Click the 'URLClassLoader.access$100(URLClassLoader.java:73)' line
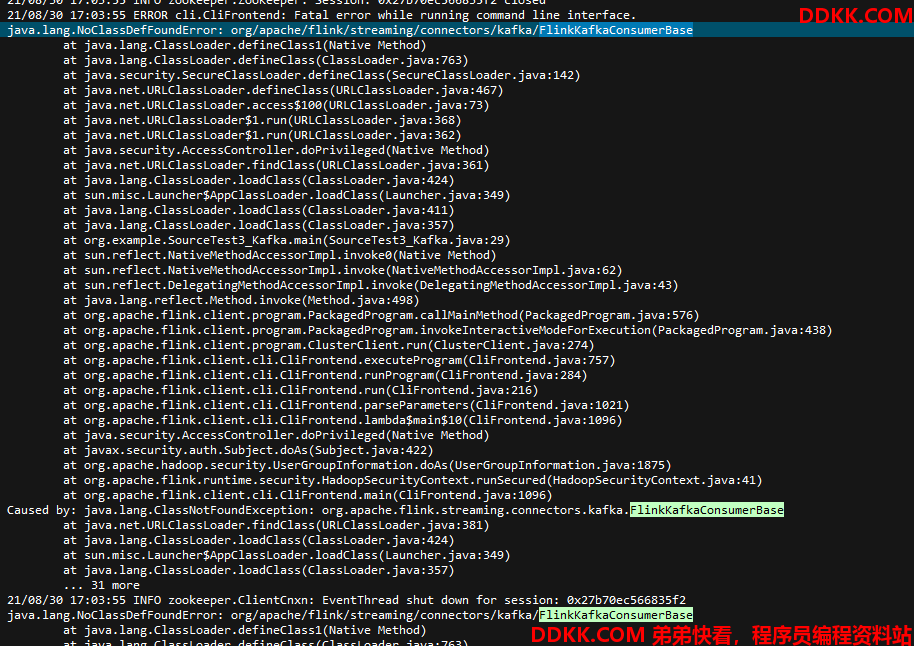The width and height of the screenshot is (914, 646). click(x=276, y=106)
